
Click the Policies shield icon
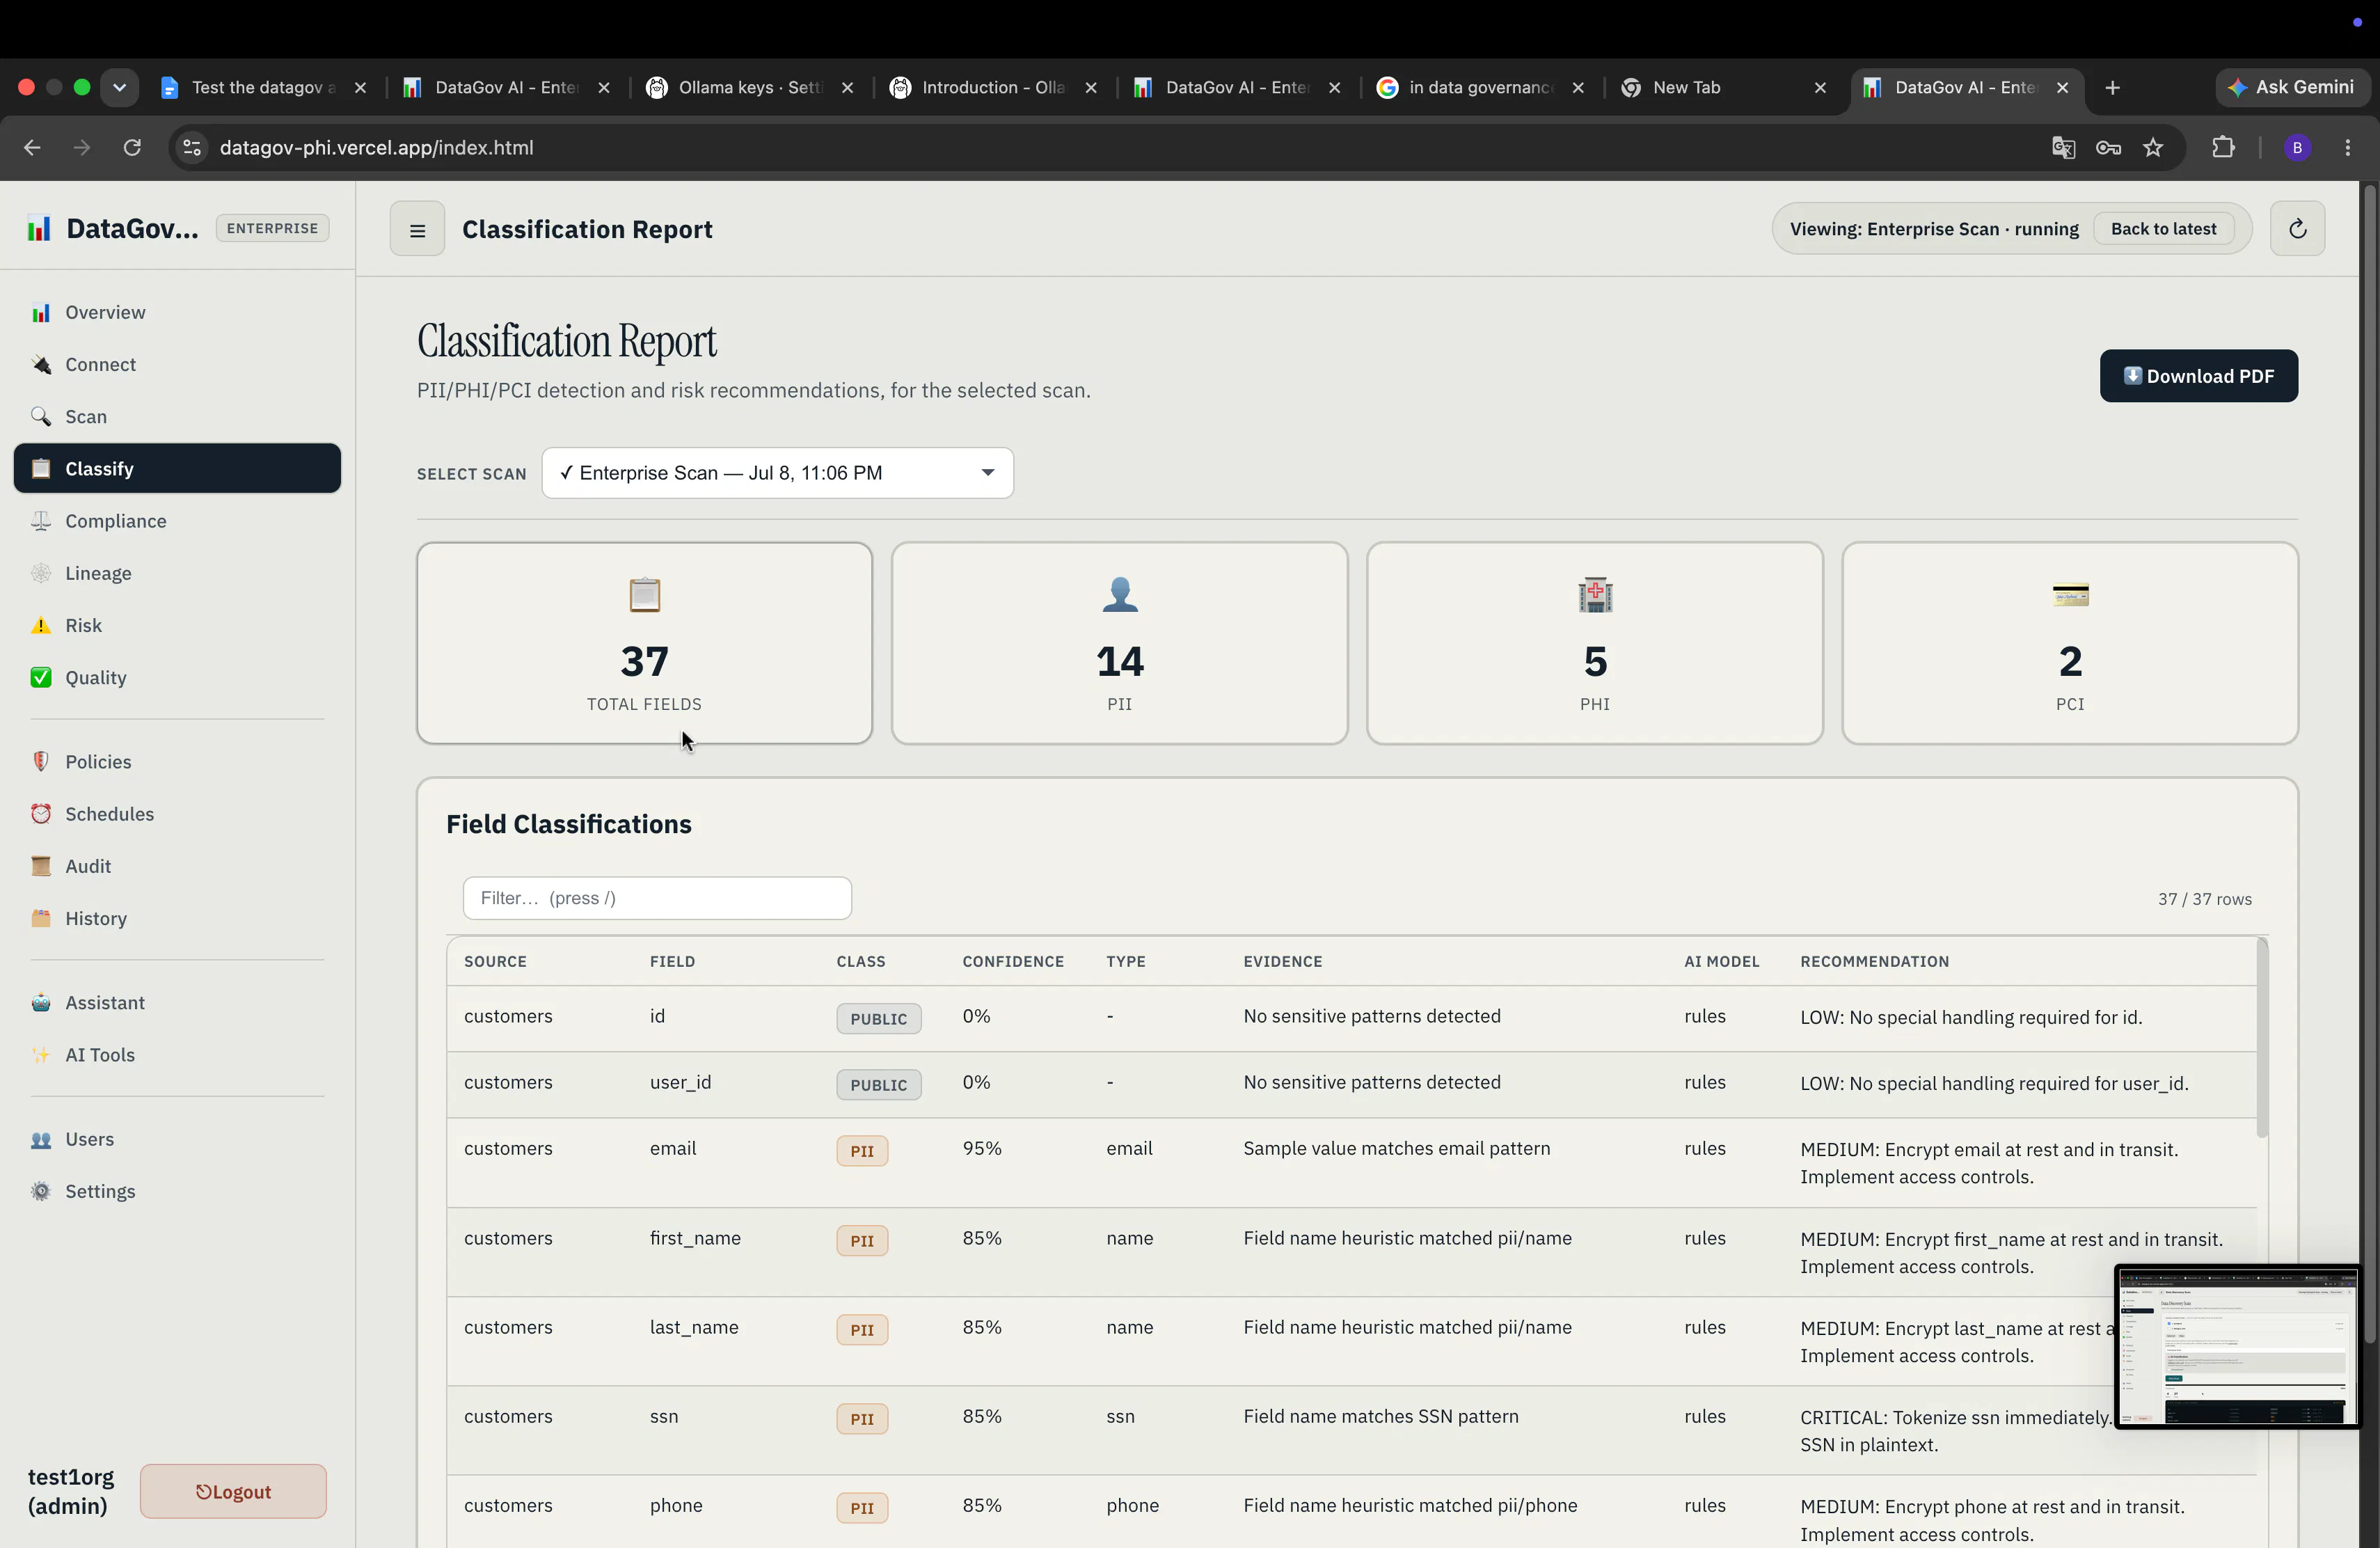click(x=41, y=761)
